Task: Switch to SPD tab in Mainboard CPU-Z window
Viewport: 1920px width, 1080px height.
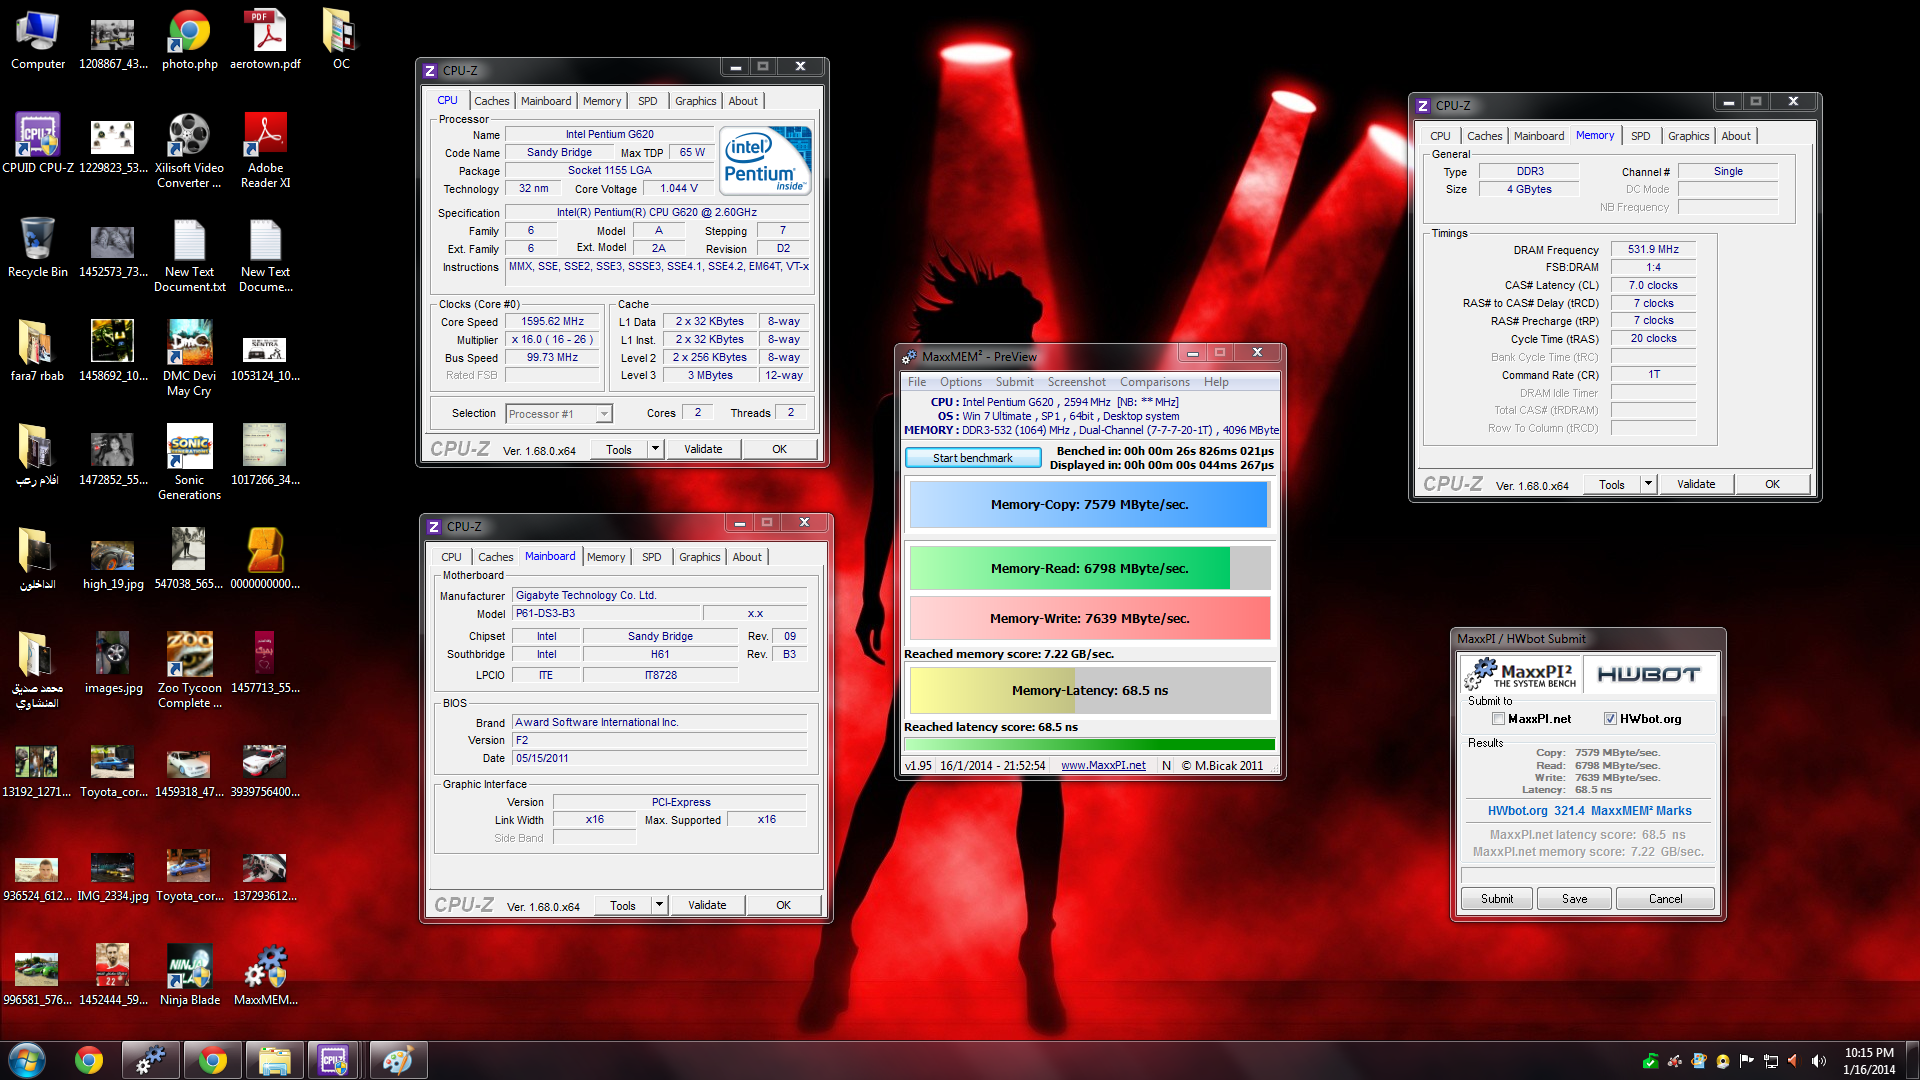Action: click(x=652, y=557)
